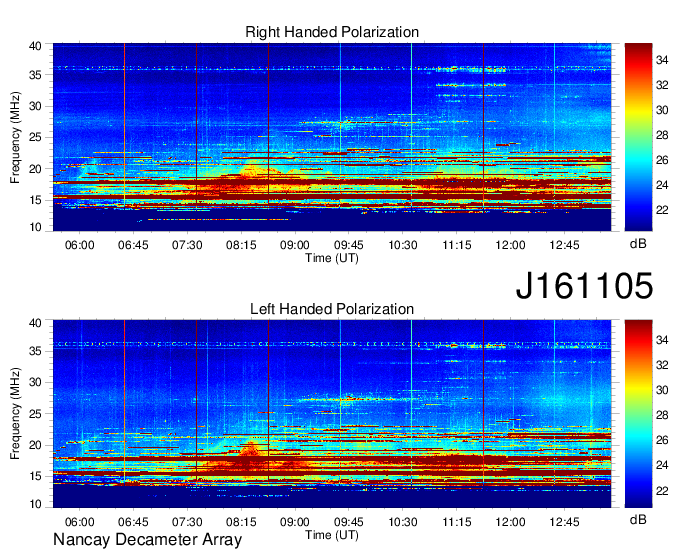
Task: Click 25 MHz frequency tick on right-handed plot
Action: (35, 137)
